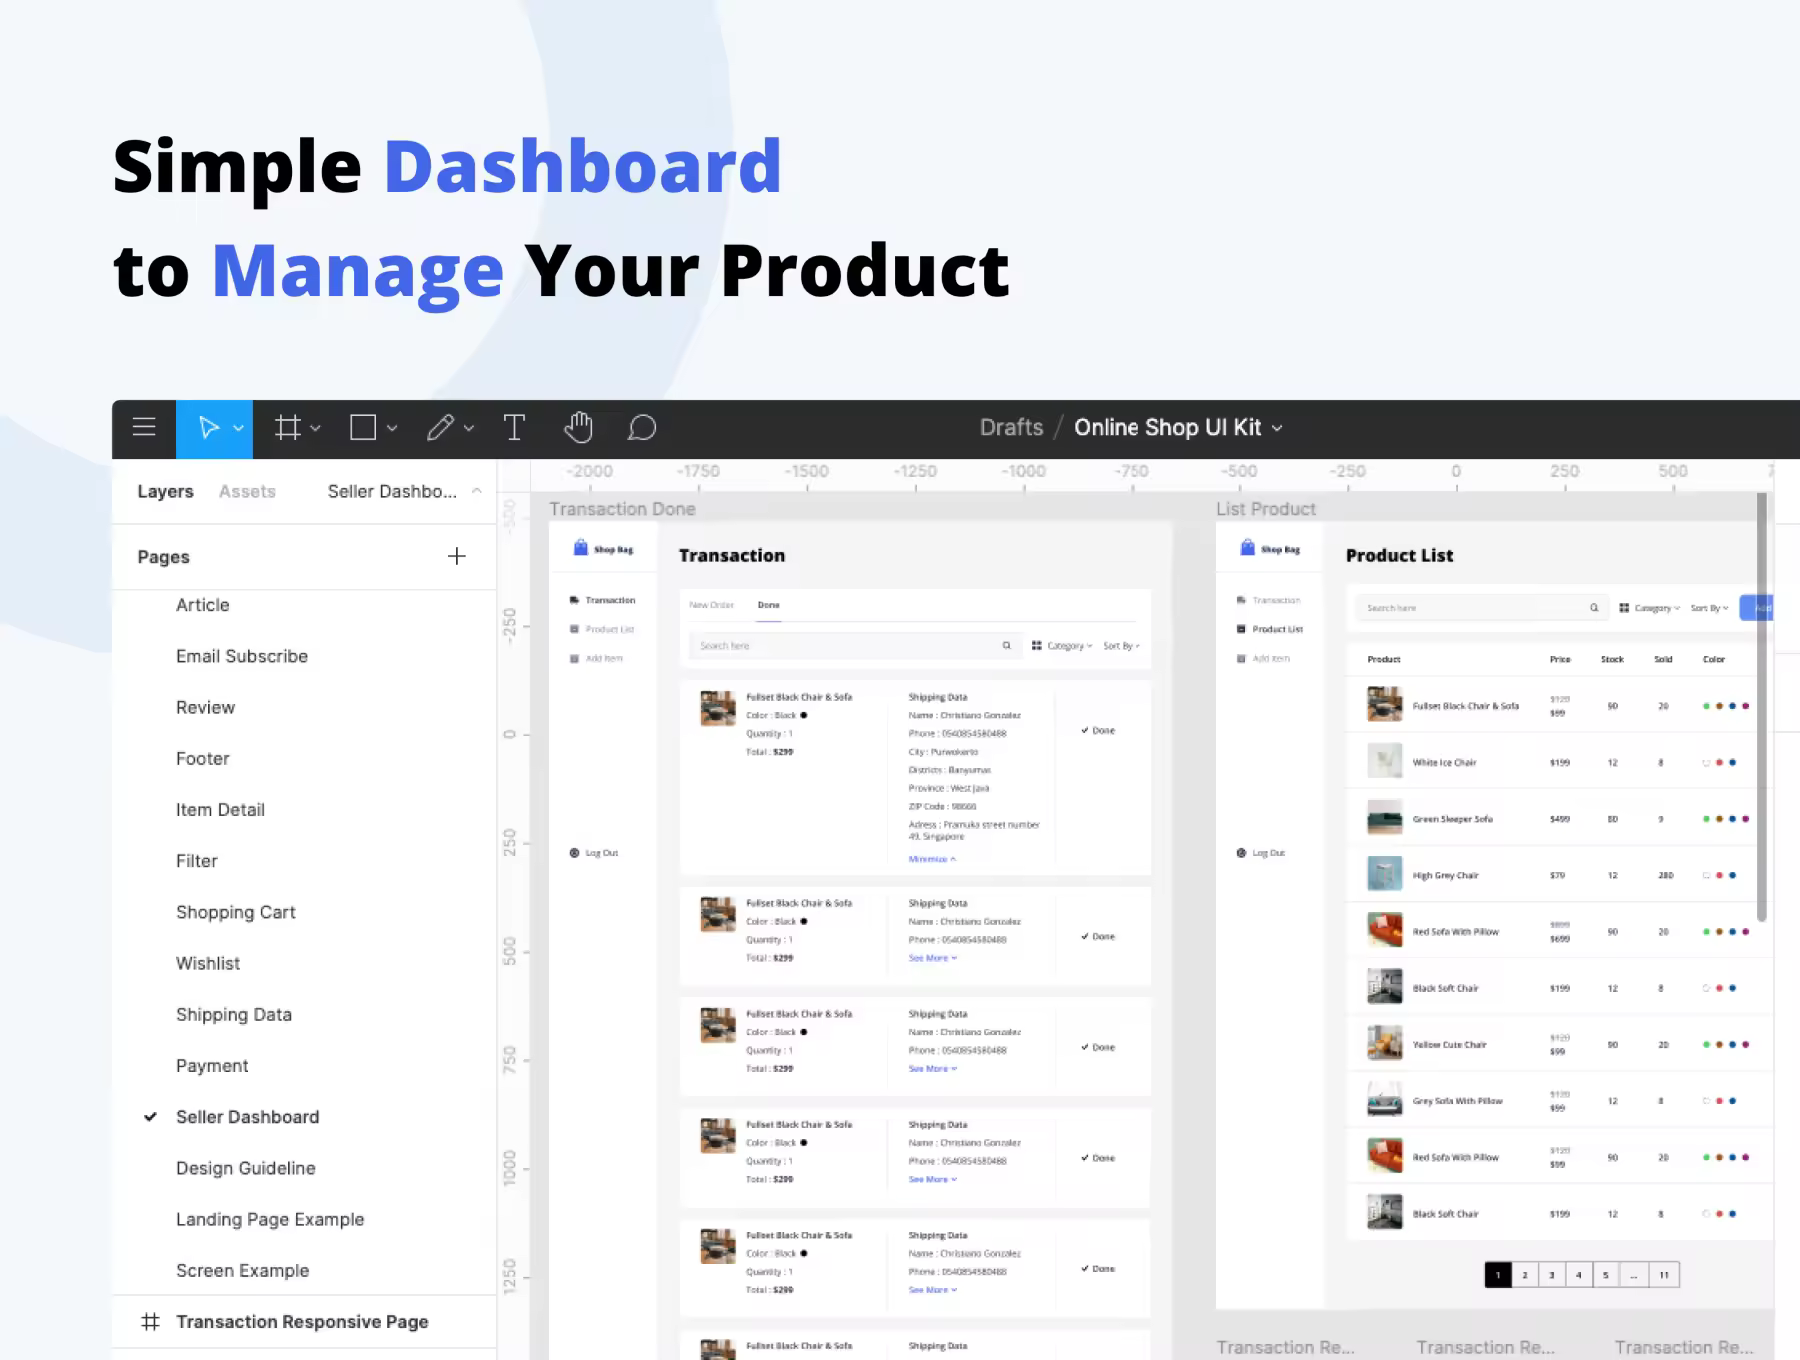
Task: Click the Drafts breadcrumb link
Action: pyautogui.click(x=1011, y=428)
